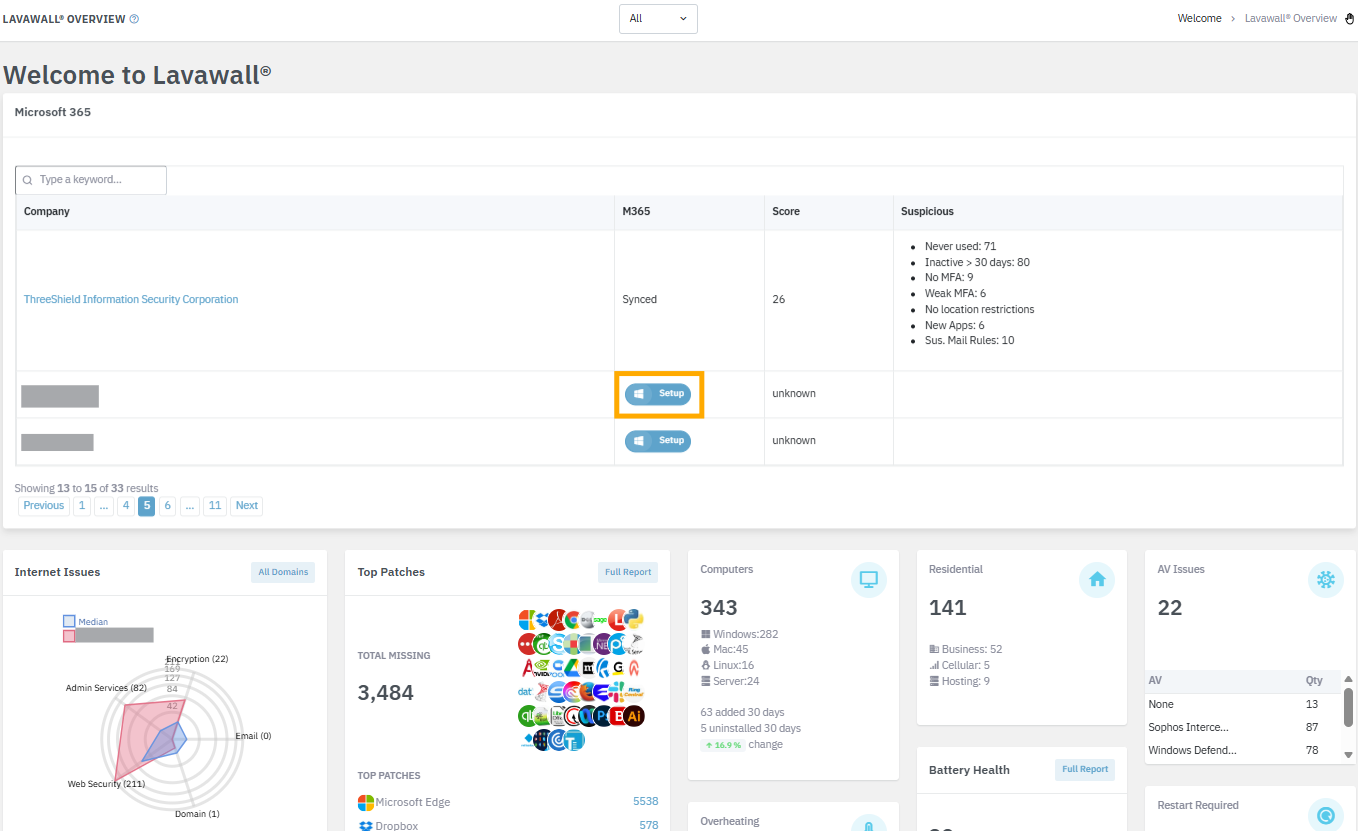Click the magnifier icon in the keyword search box
The image size is (1358, 831).
pos(27,180)
